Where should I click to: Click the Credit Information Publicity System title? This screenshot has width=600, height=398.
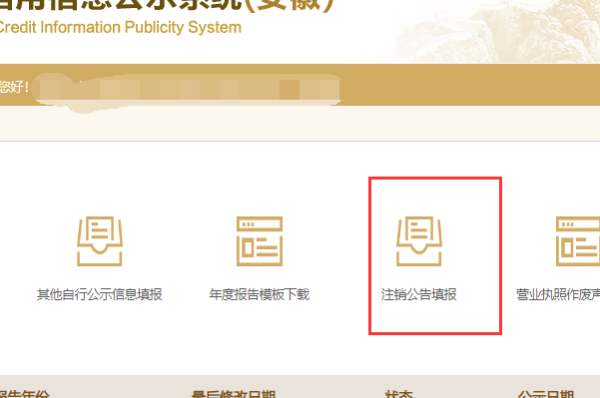coord(121,28)
